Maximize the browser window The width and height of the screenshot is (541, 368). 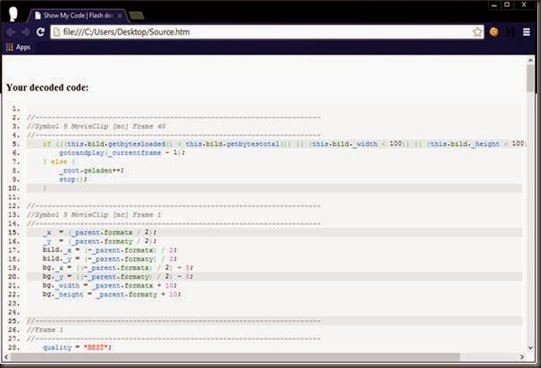click(x=507, y=5)
